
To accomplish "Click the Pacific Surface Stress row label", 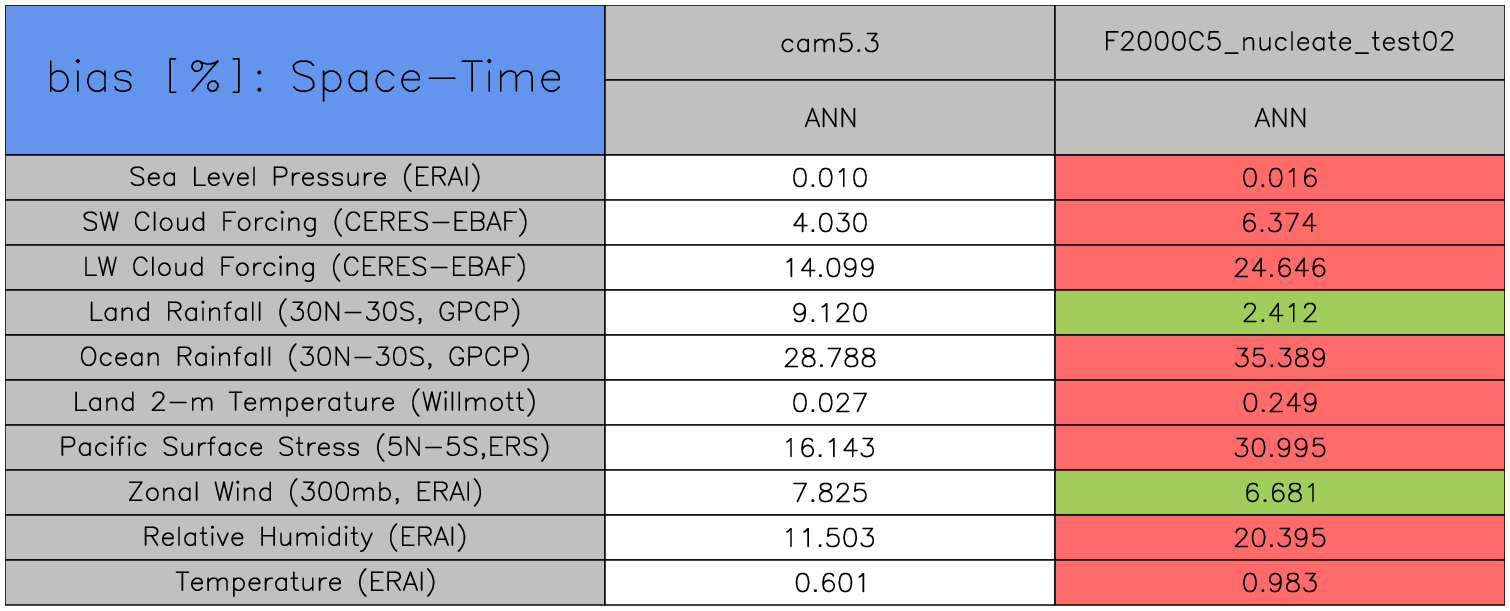I will coord(305,447).
